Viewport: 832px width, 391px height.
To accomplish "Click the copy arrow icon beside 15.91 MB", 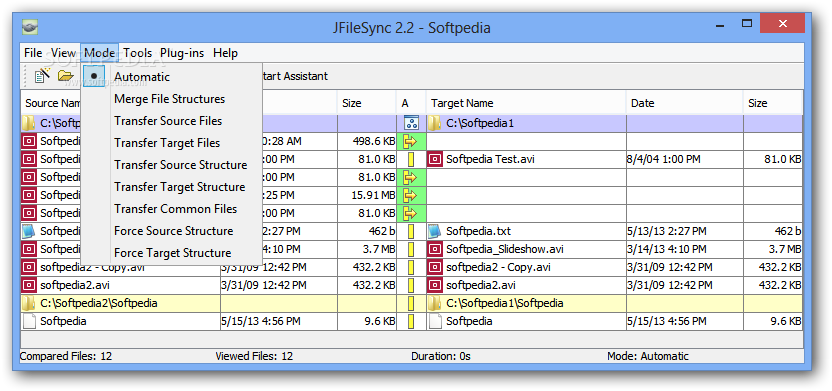I will [411, 196].
